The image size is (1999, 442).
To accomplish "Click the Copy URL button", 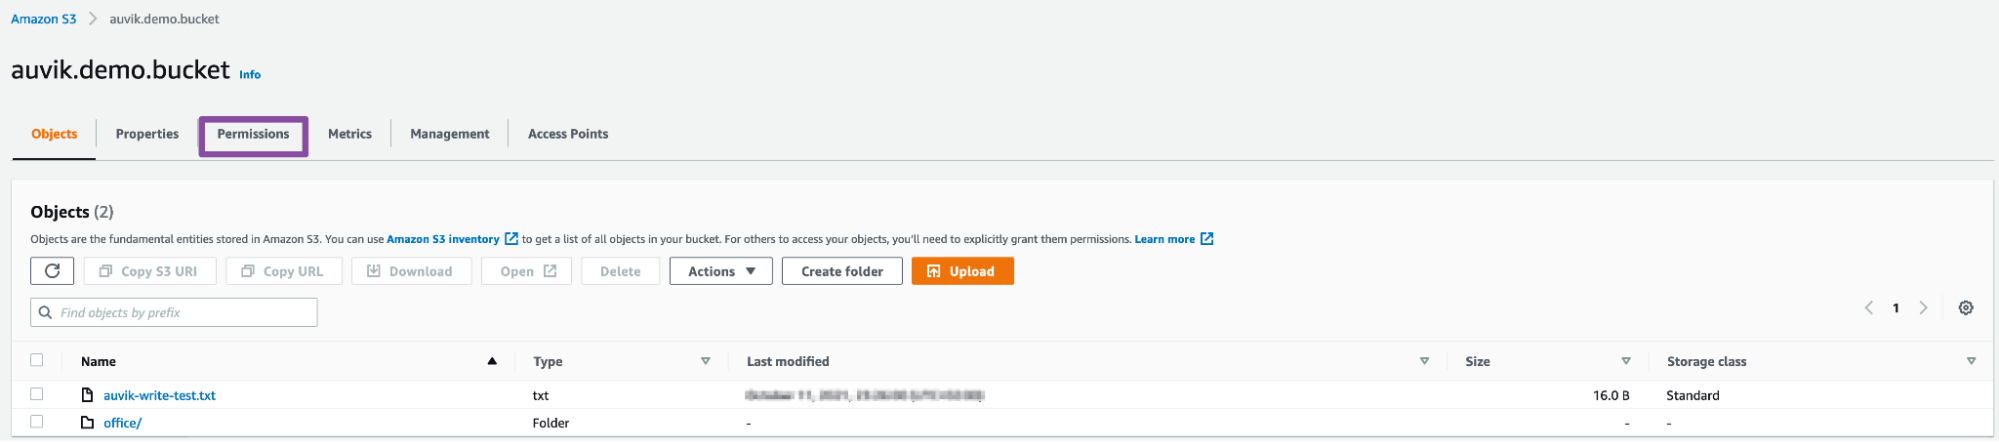I will (284, 271).
